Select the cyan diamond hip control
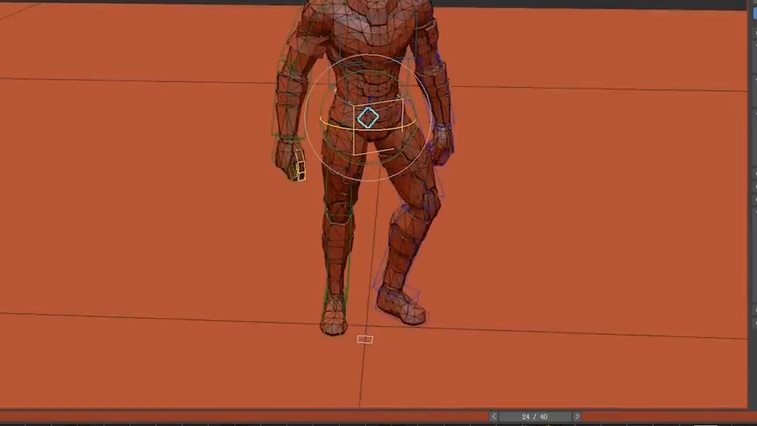Viewport: 757px width, 426px height. 368,118
